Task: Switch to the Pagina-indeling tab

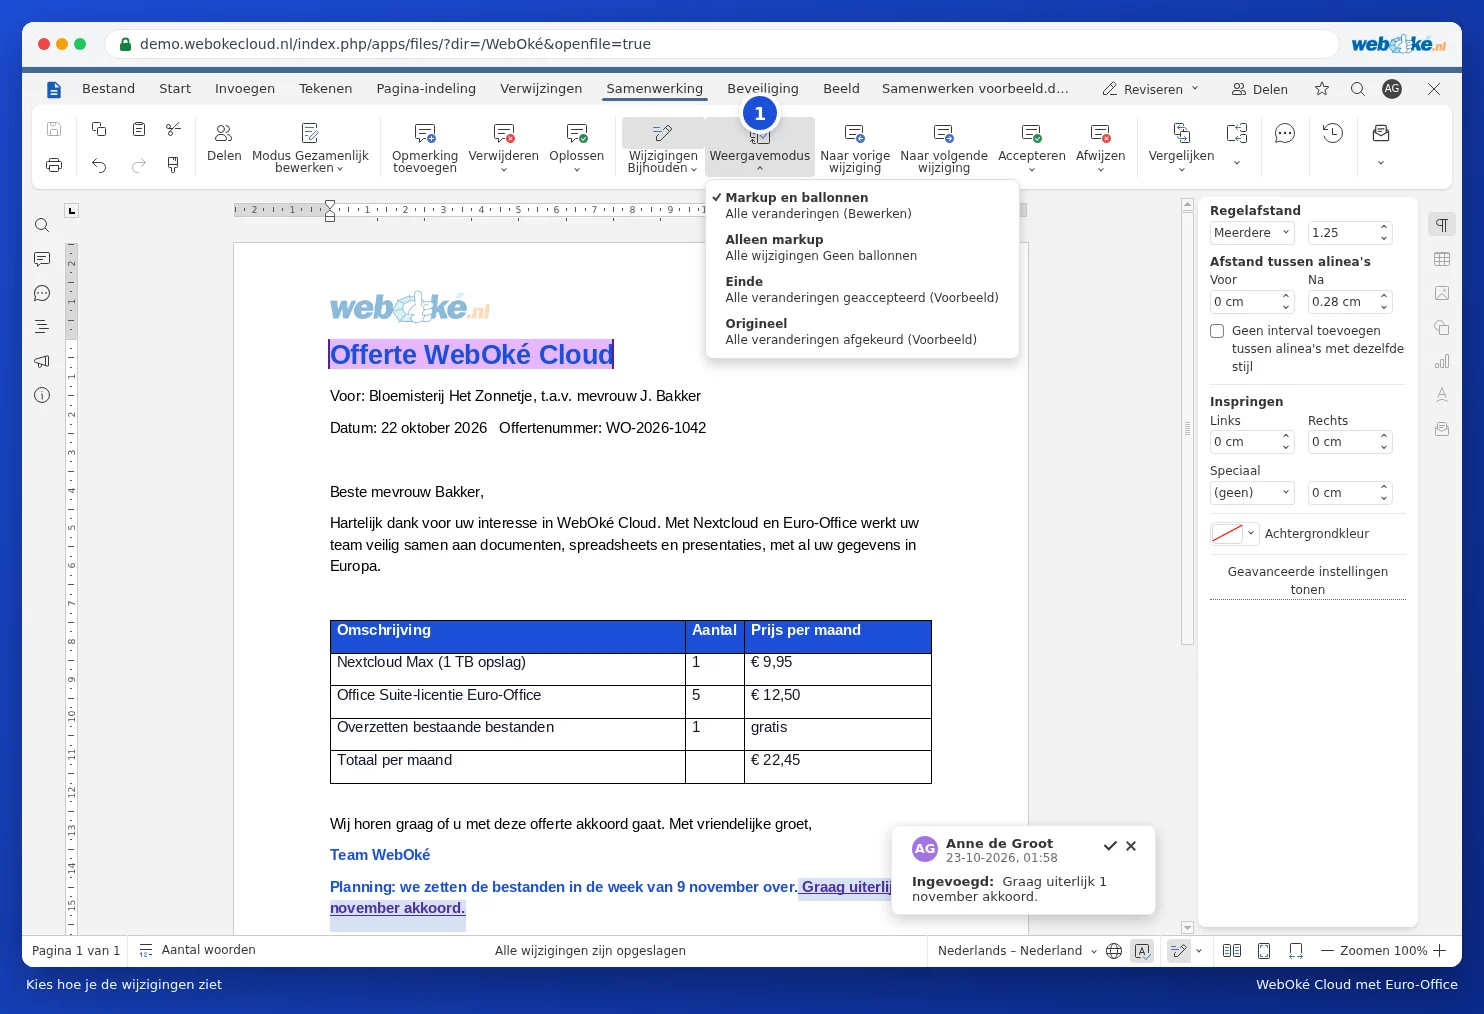Action: click(x=426, y=89)
